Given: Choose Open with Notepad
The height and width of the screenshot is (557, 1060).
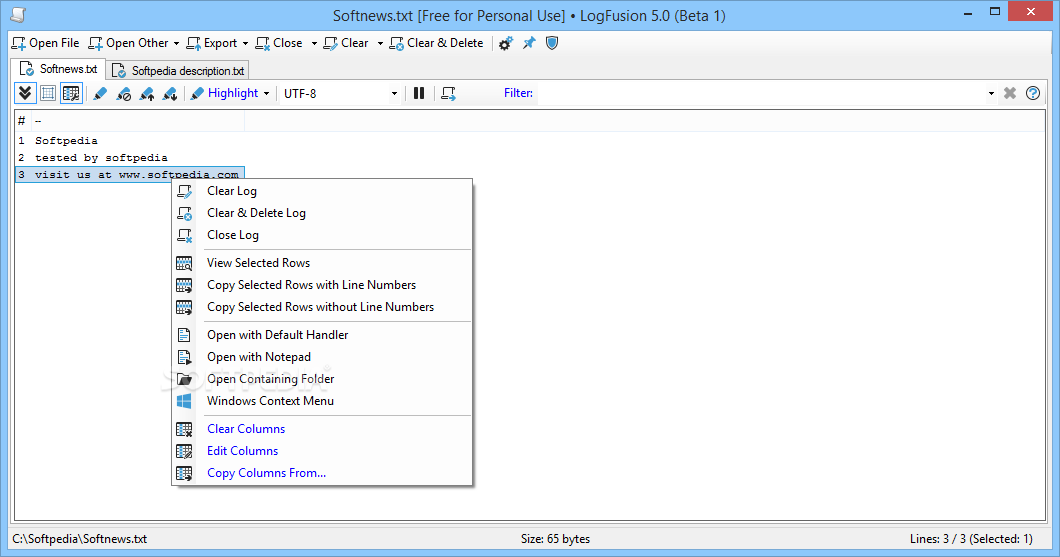Looking at the screenshot, I should (322, 357).
